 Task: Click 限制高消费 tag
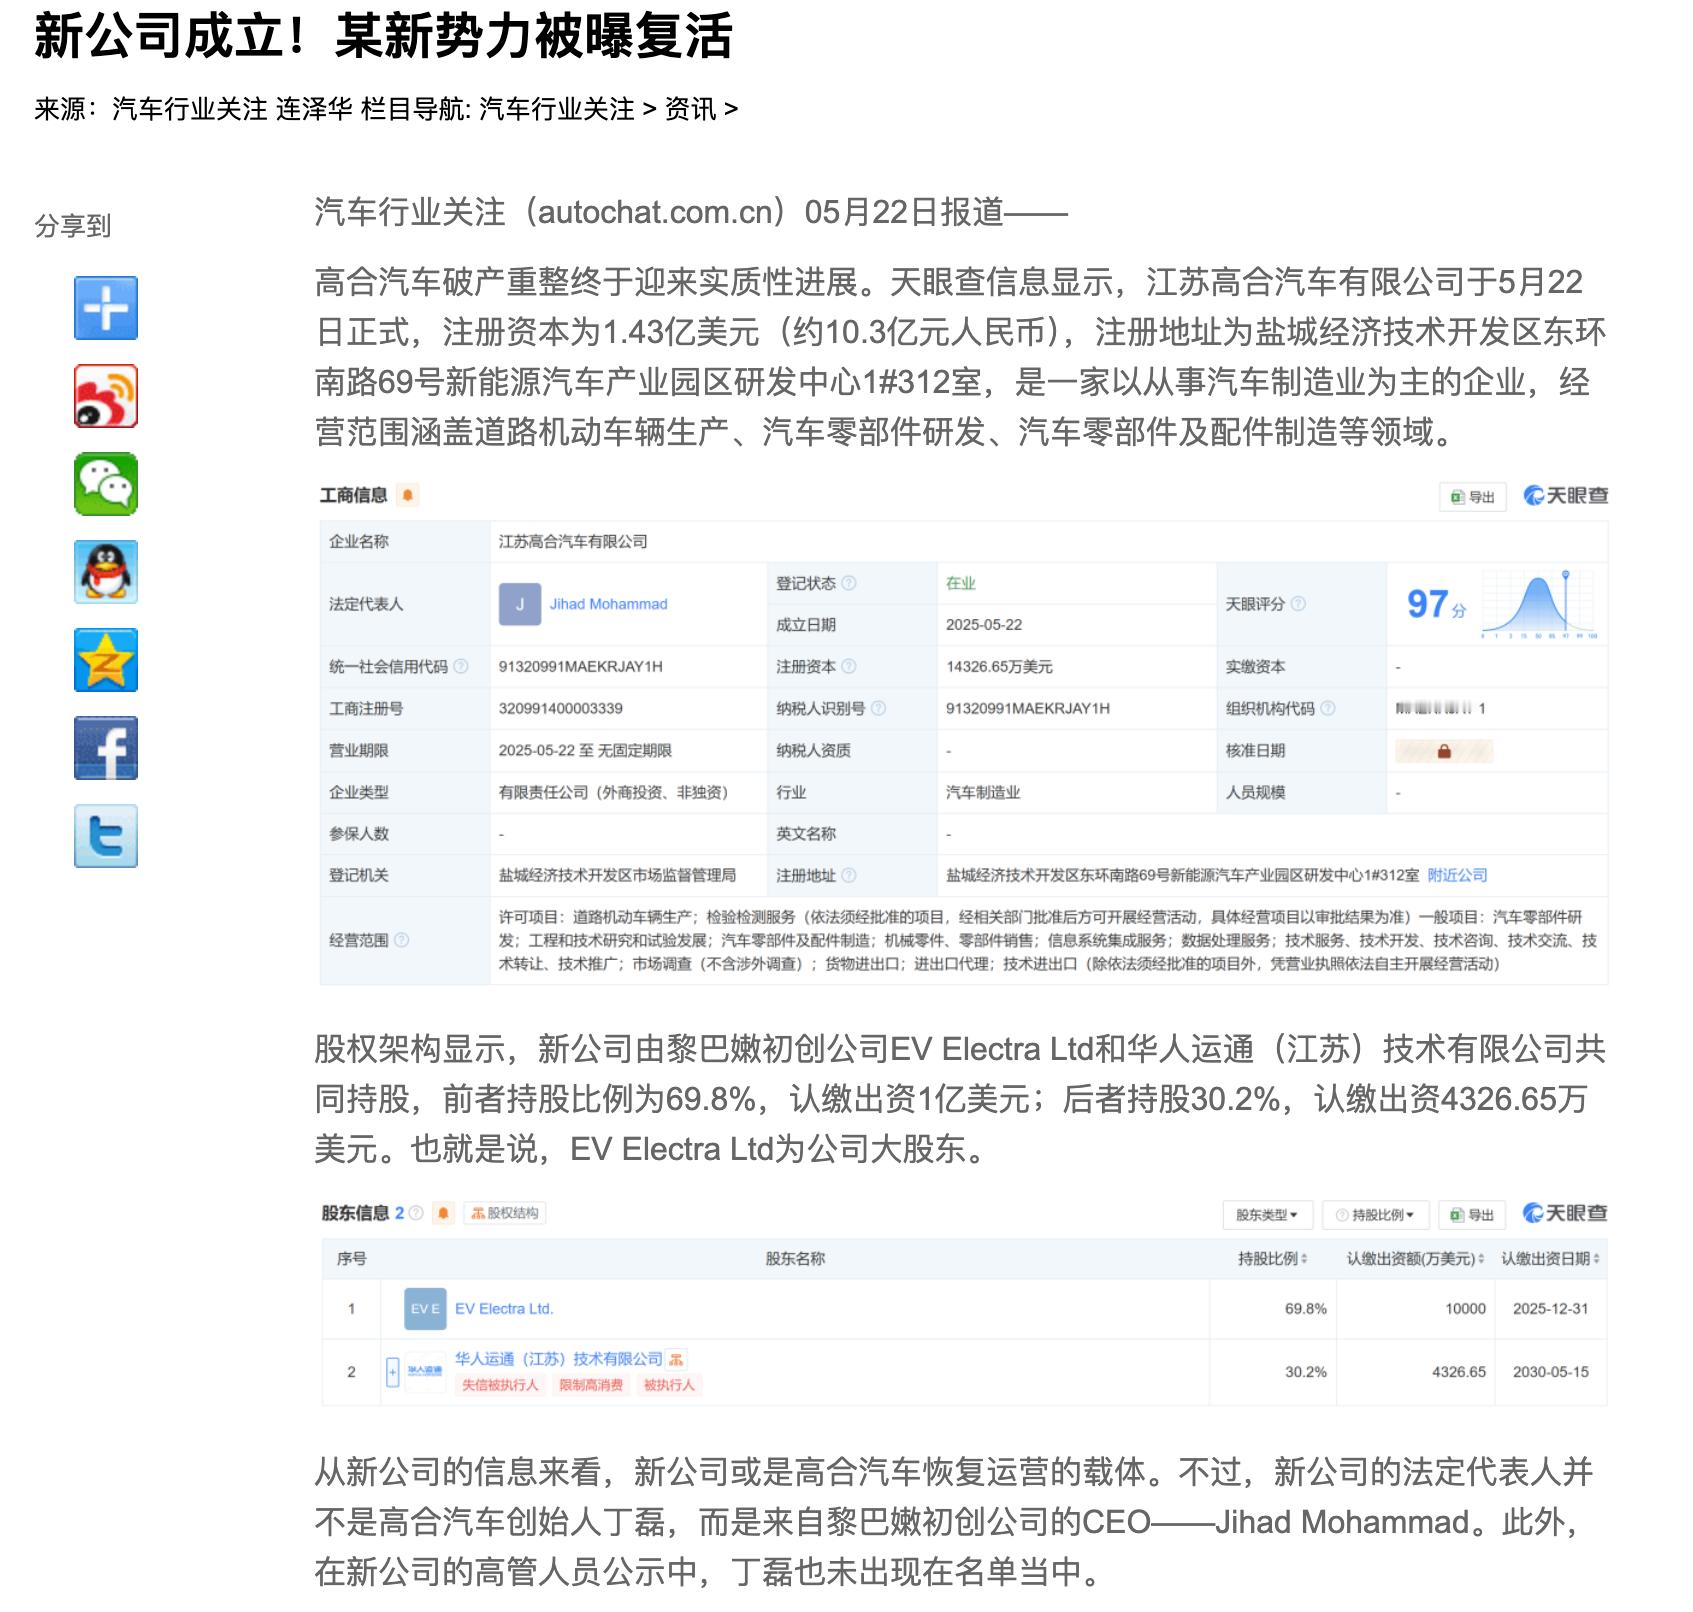pos(591,1385)
